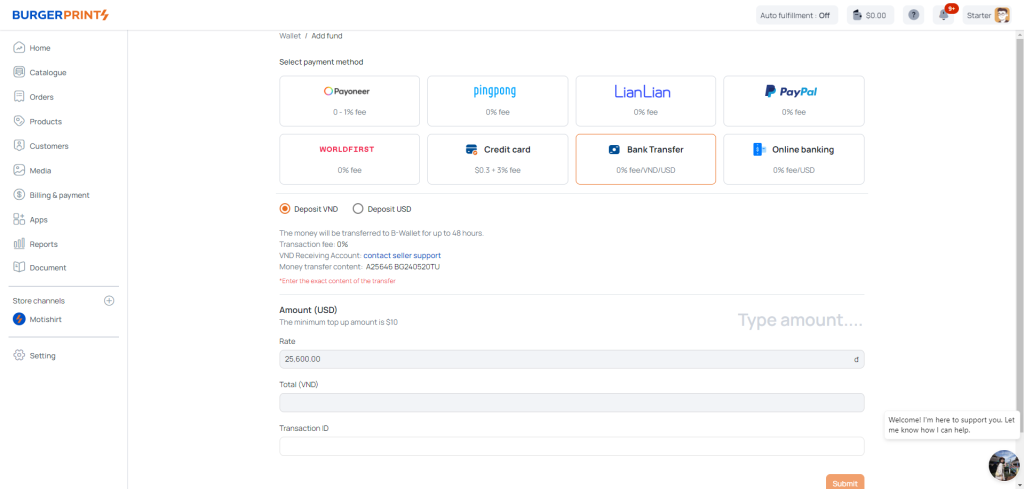The image size is (1024, 489).
Task: Open the Catalogue sidebar icon
Action: point(19,72)
